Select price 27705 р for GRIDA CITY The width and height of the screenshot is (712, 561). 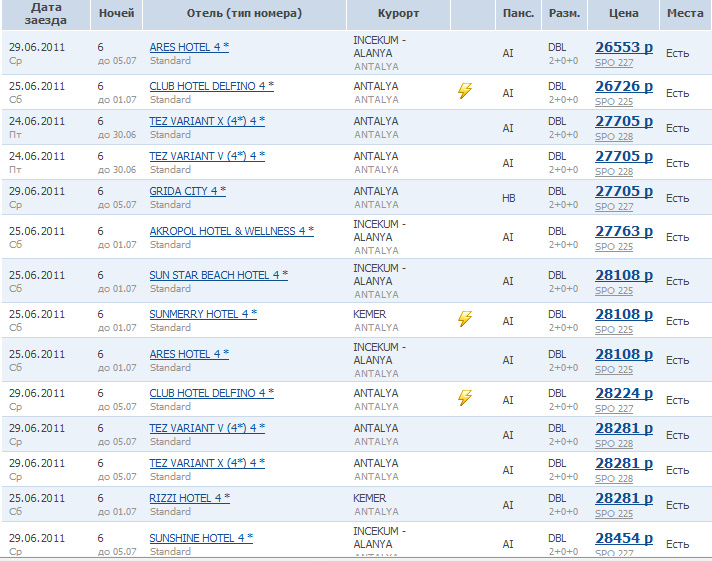tap(624, 191)
